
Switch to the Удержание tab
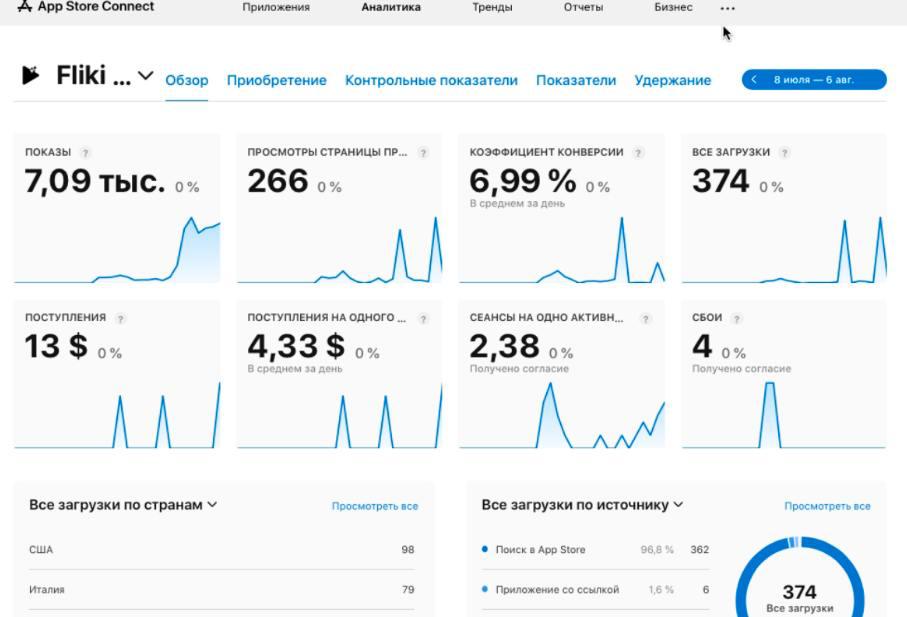point(673,80)
